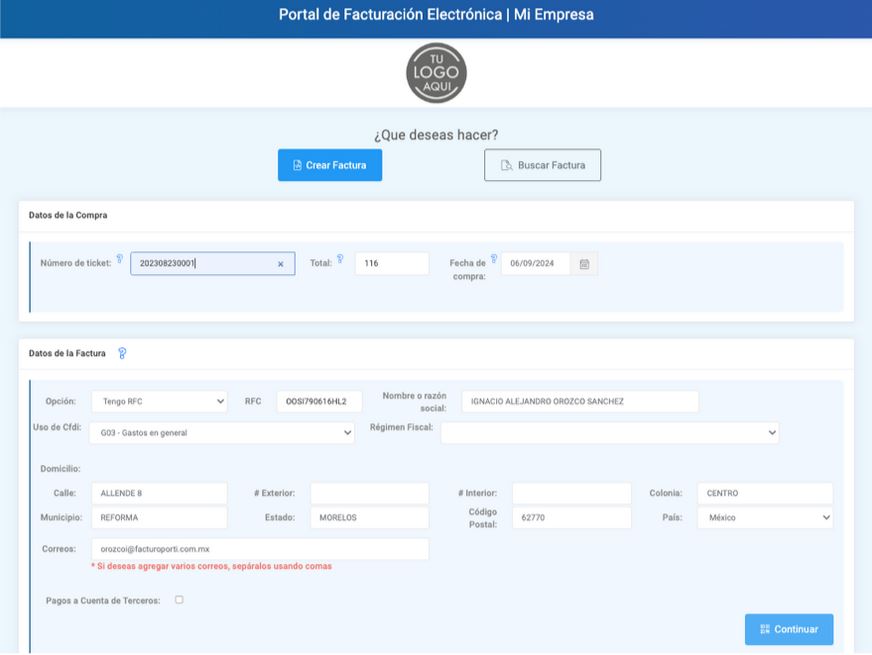This screenshot has width=872, height=655.
Task: Enable Pagos a Cuenta de Terceros
Action: point(181,598)
